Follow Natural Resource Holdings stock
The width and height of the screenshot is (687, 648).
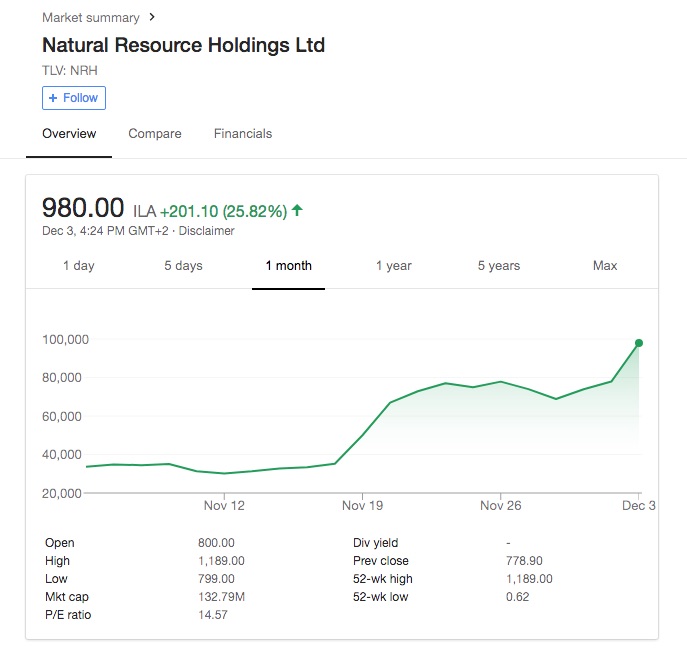[74, 98]
